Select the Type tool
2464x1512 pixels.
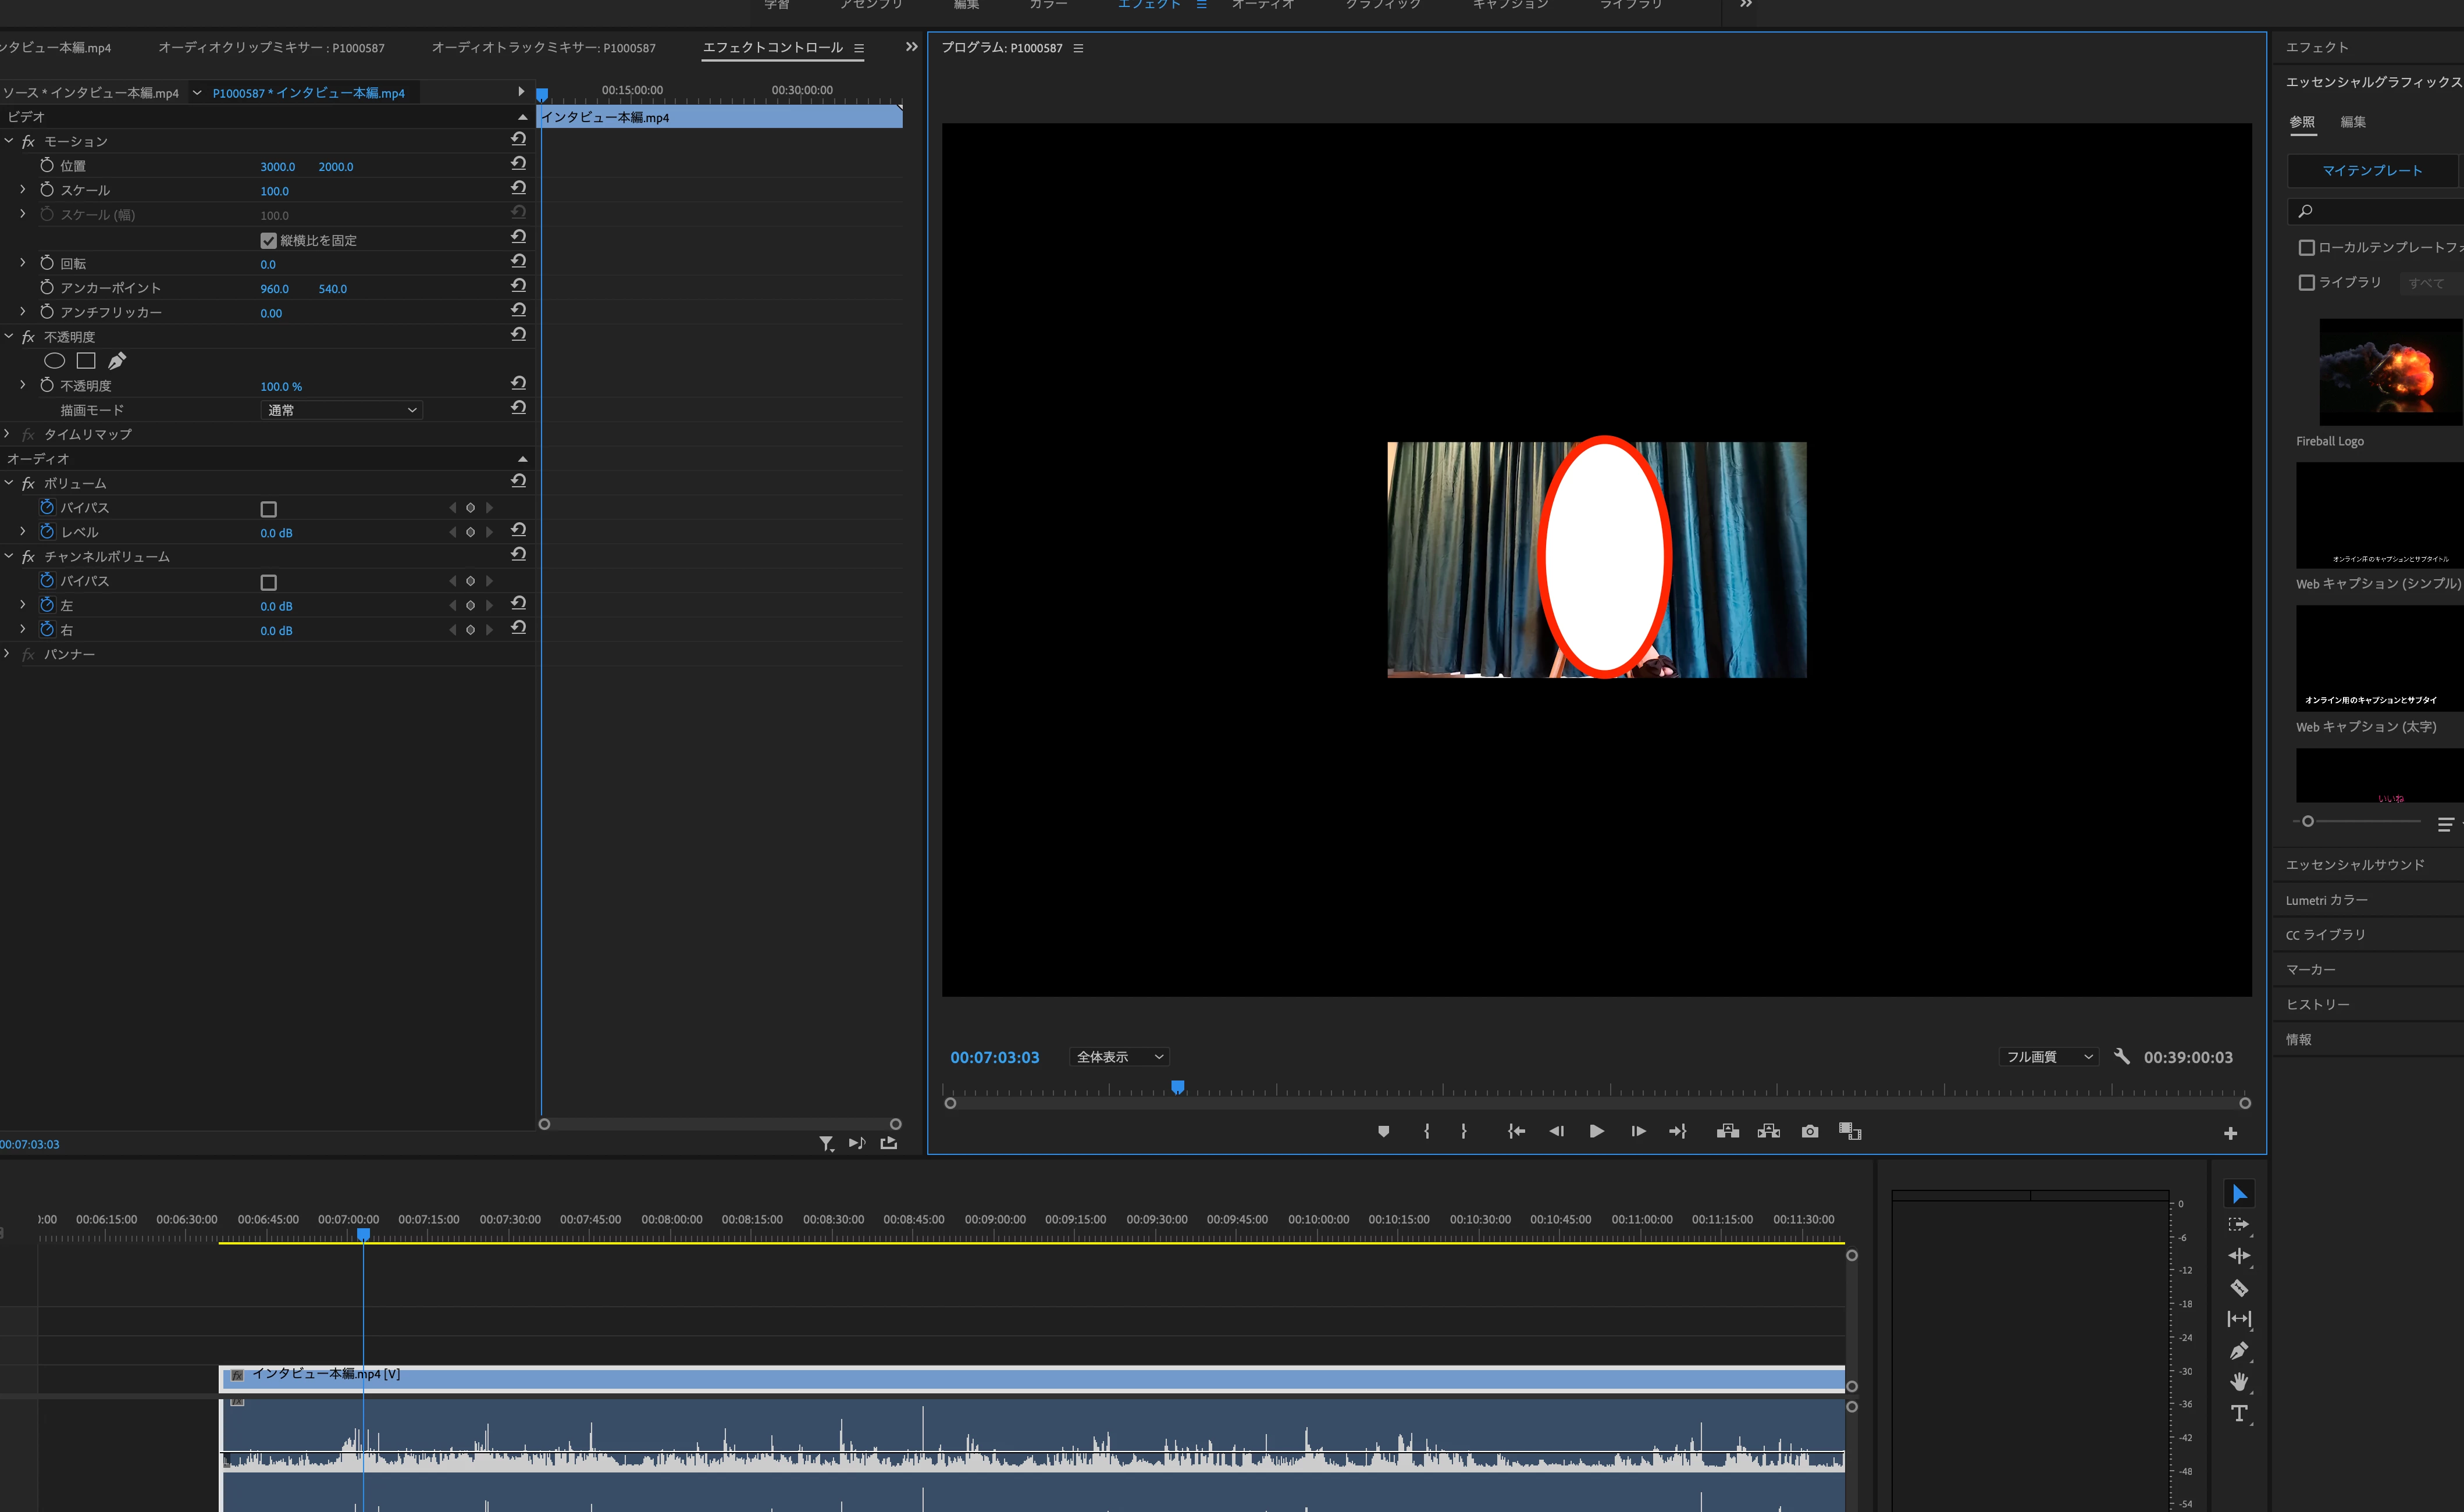click(2239, 1413)
